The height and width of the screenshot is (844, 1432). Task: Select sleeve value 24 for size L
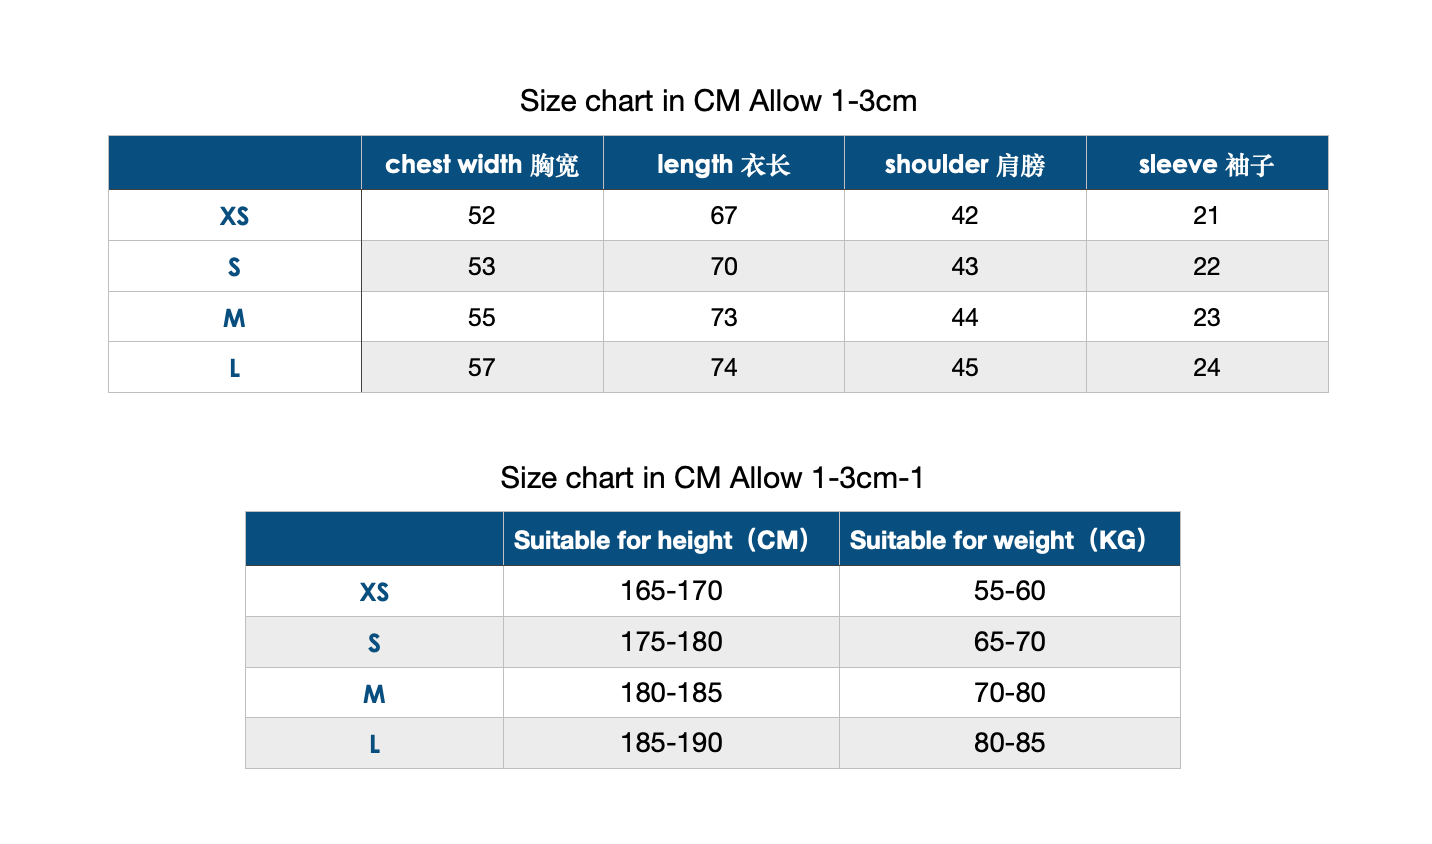pos(1207,368)
